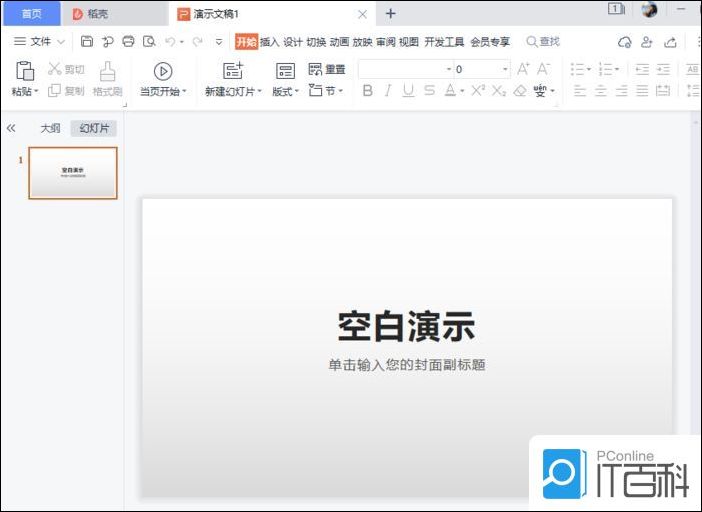The height and width of the screenshot is (512, 702).
Task: Click the Save icon in quick toolbar
Action: (x=87, y=42)
